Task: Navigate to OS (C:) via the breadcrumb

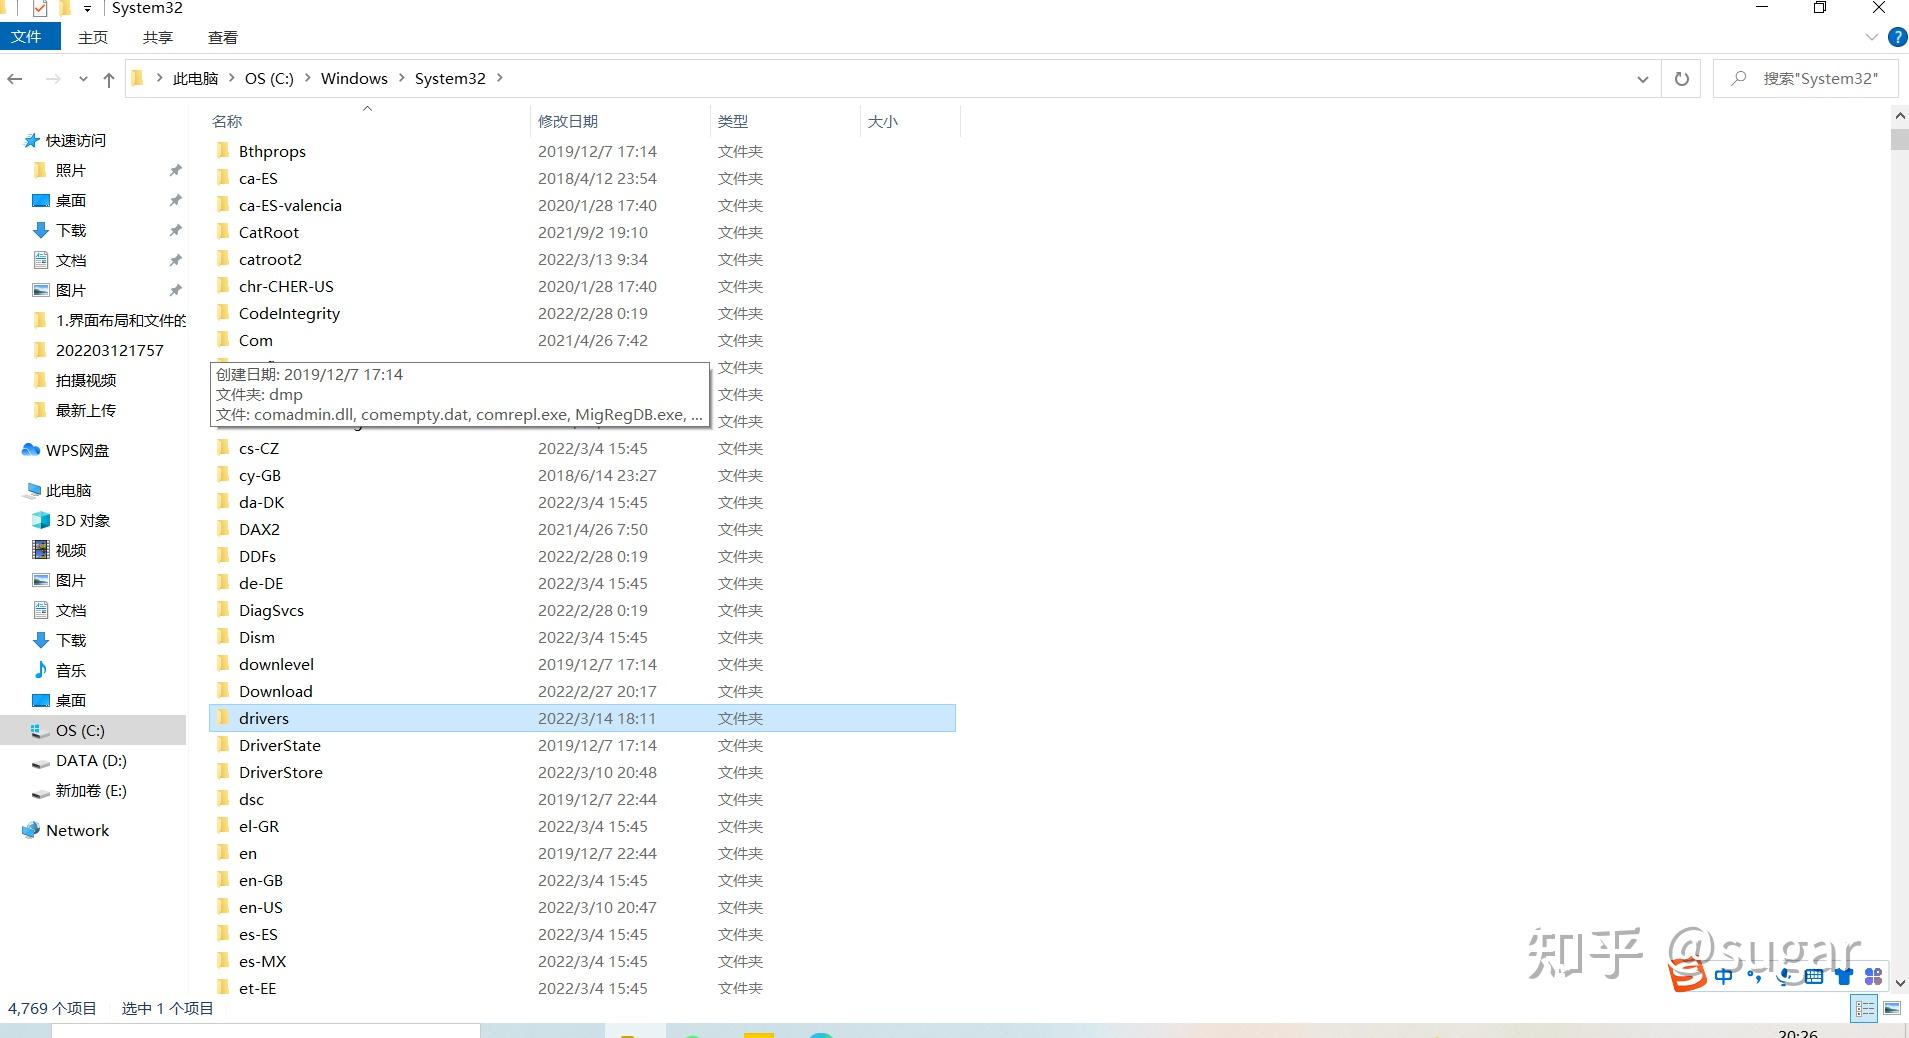Action: [268, 78]
